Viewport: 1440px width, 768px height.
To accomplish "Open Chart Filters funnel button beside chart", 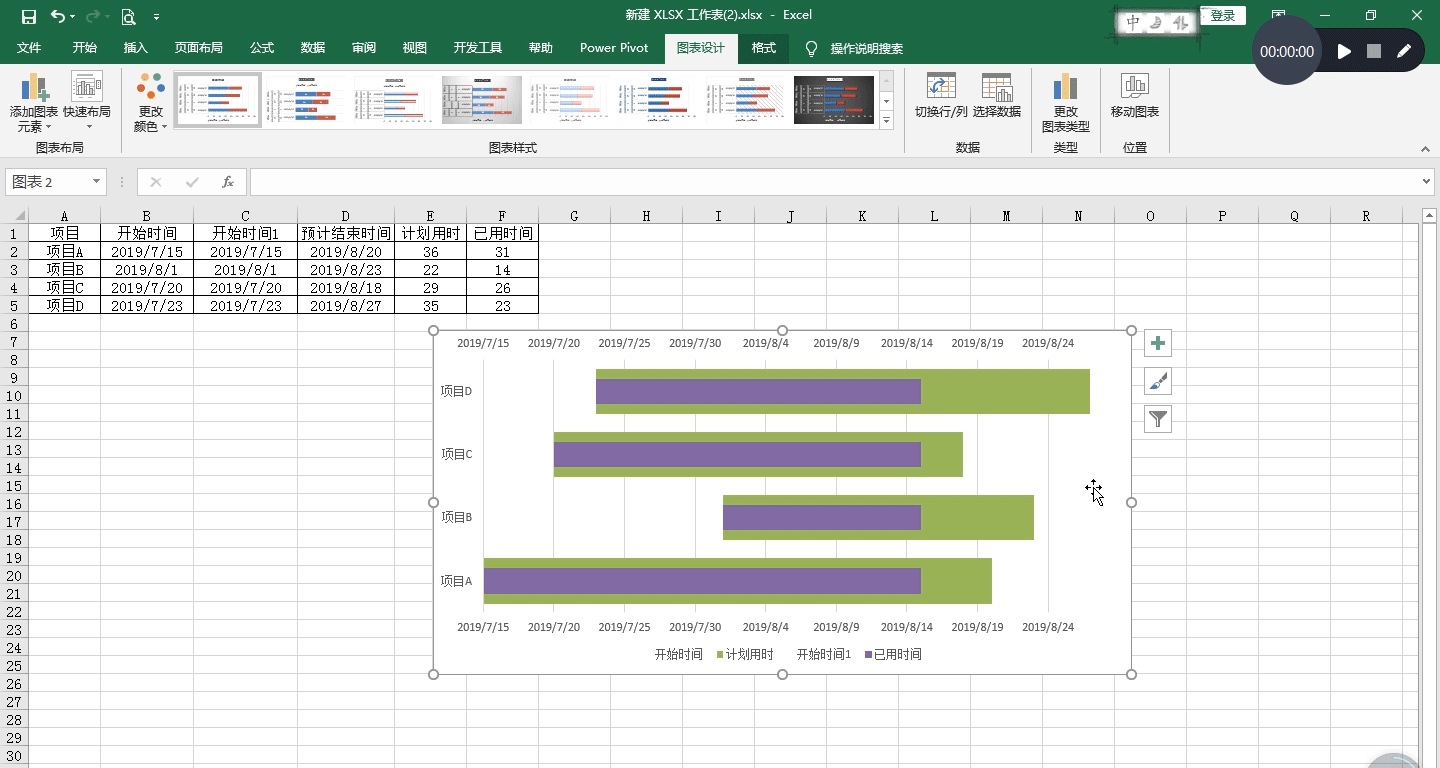I will [x=1158, y=419].
